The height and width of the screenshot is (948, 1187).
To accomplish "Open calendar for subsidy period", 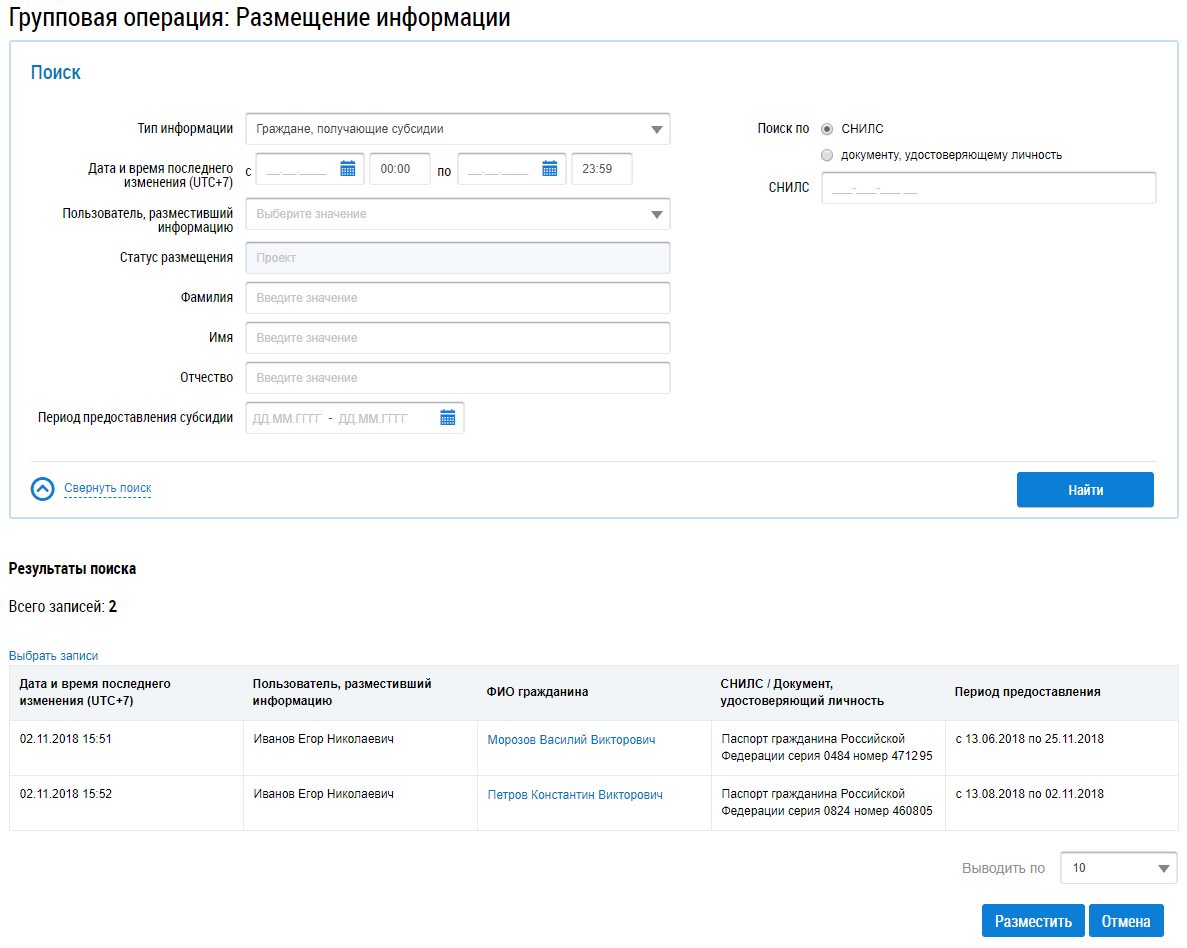I will [x=448, y=418].
